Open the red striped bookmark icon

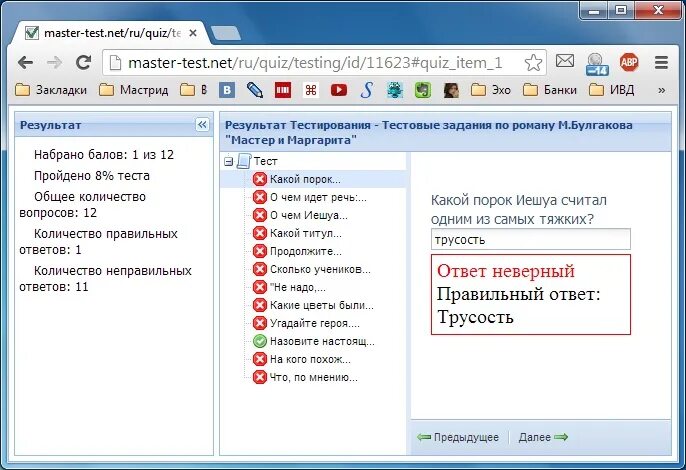pos(283,90)
